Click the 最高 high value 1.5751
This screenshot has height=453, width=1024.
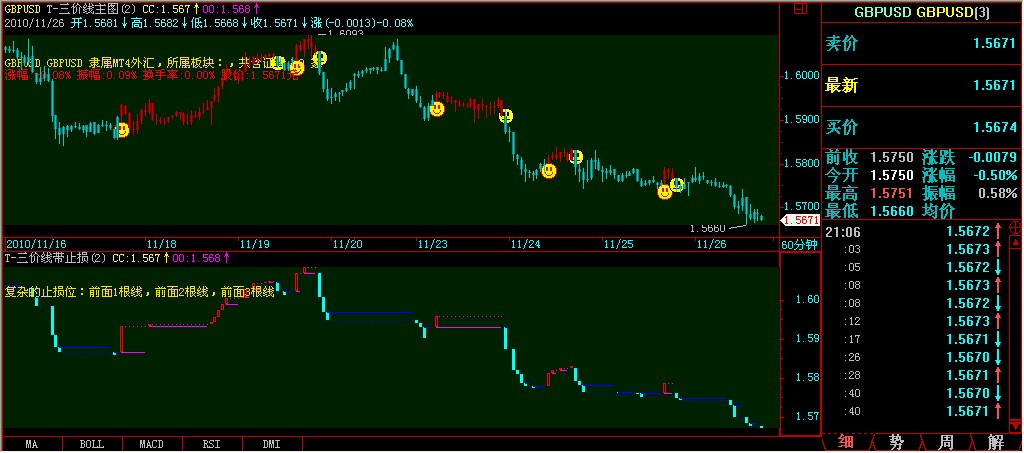891,193
